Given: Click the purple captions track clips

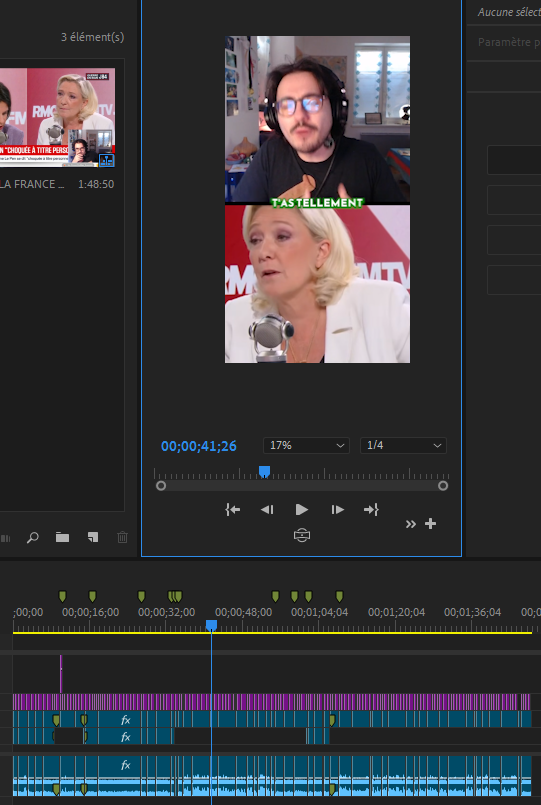Looking at the screenshot, I should click(x=272, y=702).
